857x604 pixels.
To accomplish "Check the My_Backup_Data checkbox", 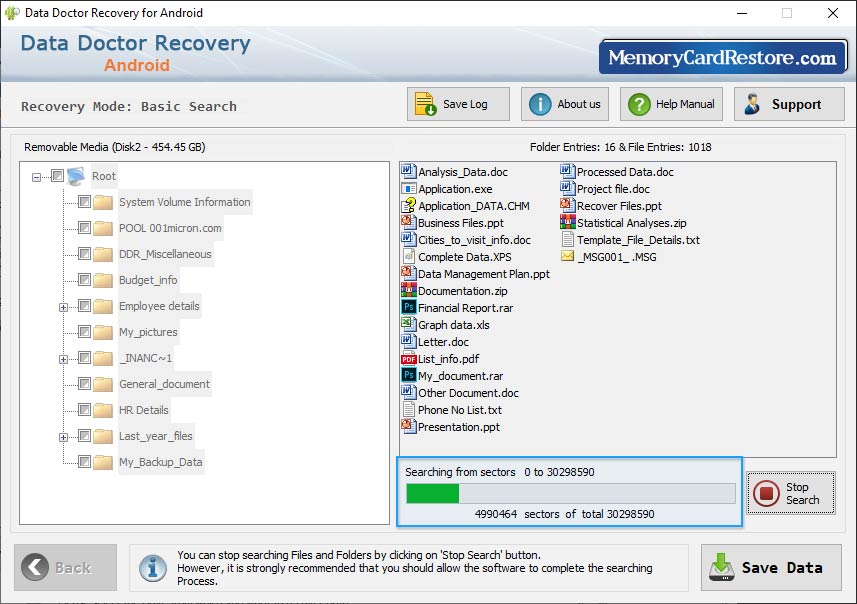I will [x=84, y=462].
